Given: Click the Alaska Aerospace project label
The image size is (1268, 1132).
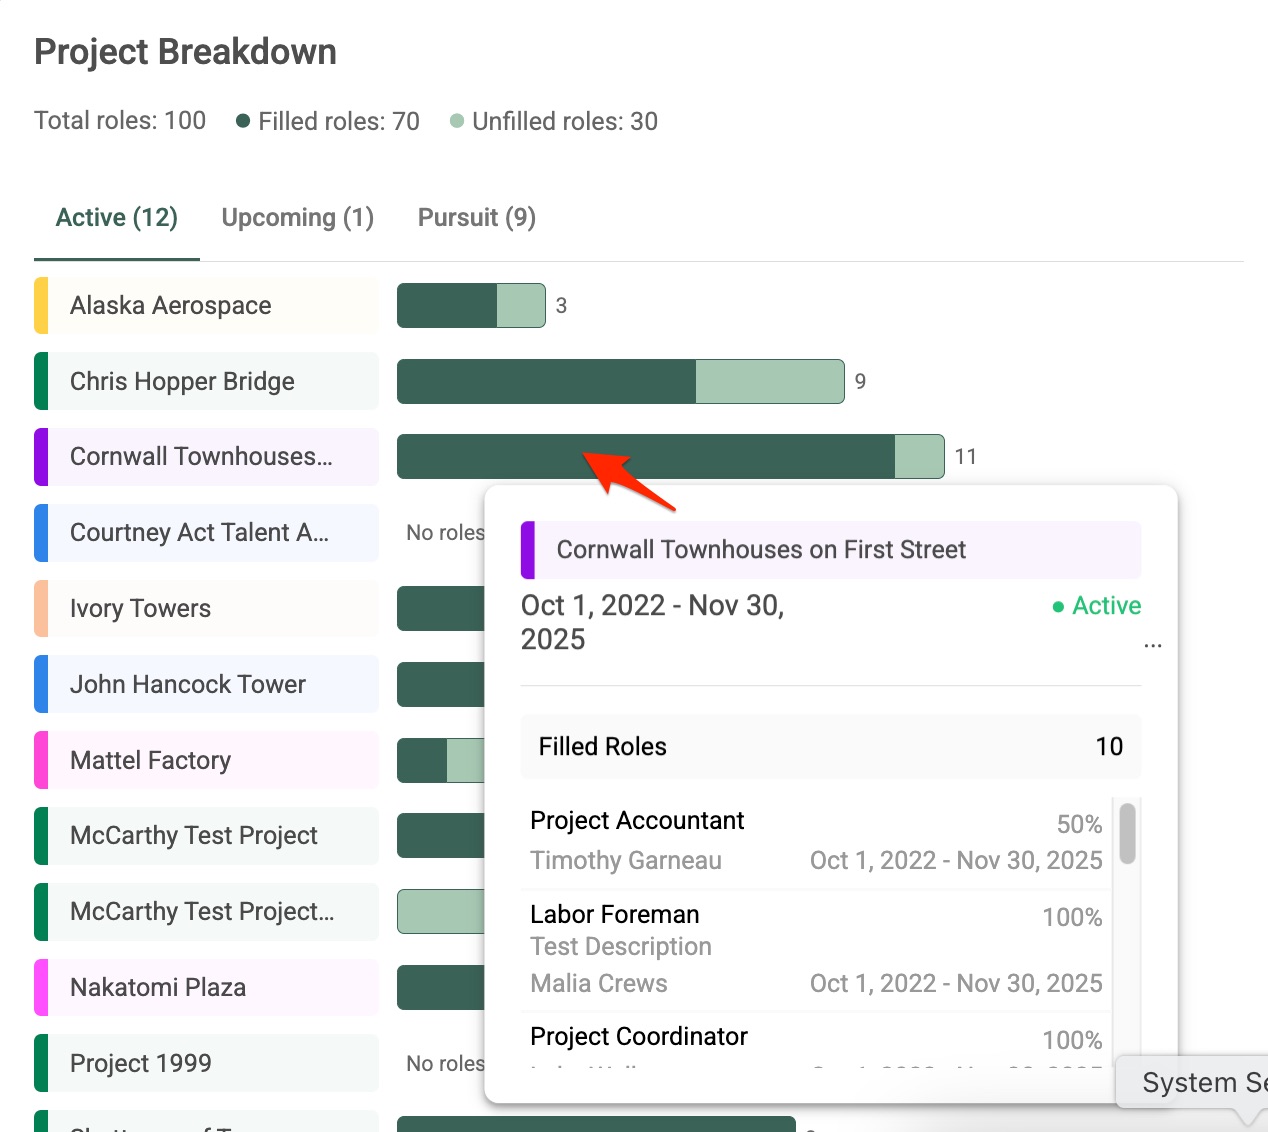Looking at the screenshot, I should coord(171,306).
